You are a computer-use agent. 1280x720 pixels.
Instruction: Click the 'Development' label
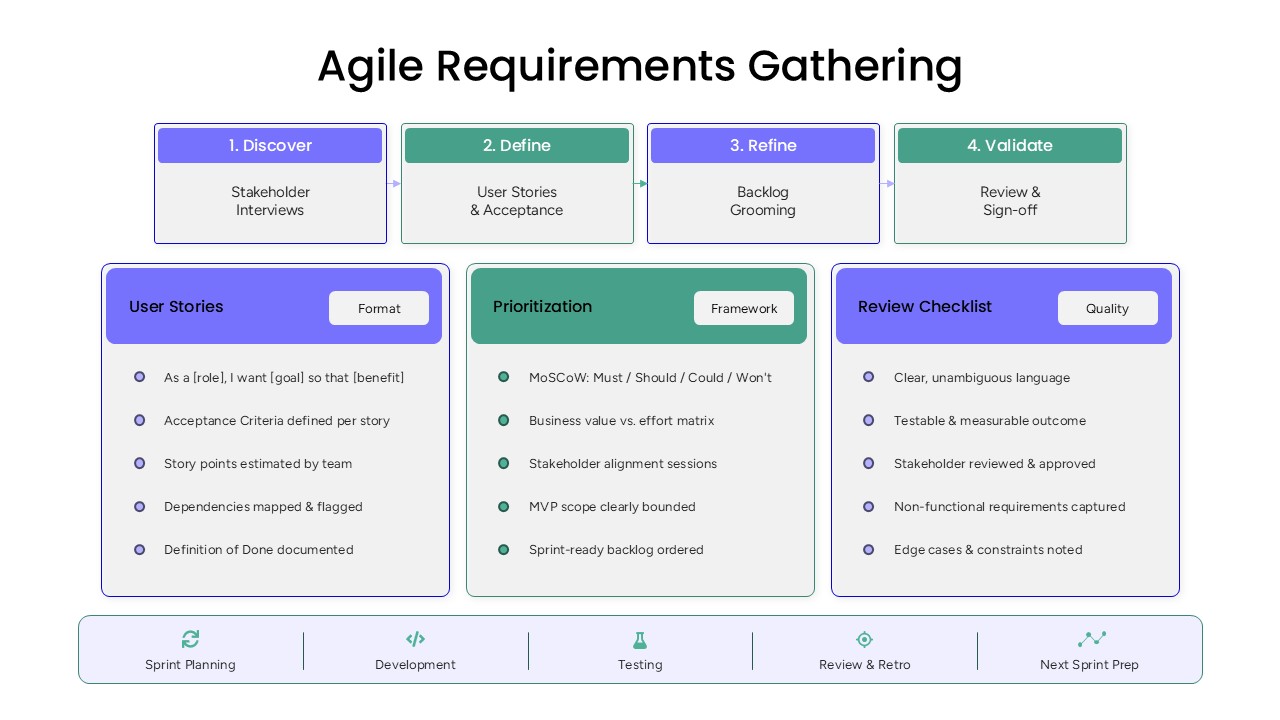415,665
